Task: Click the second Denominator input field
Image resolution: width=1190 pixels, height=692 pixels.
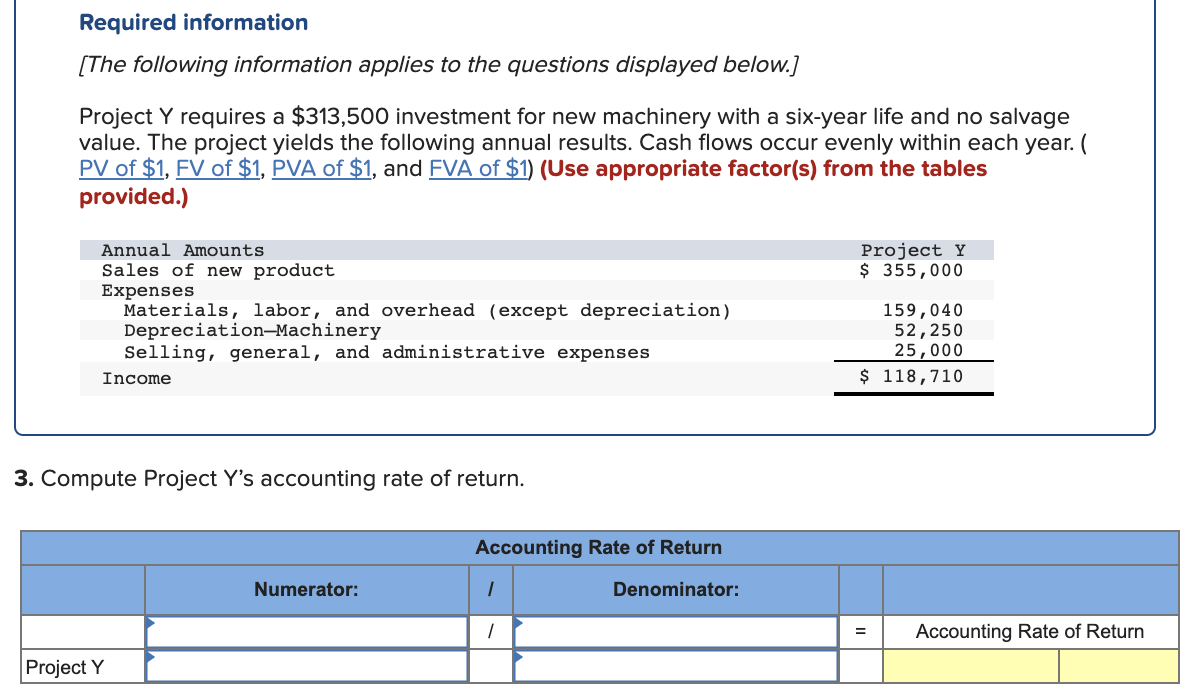Action: (x=675, y=665)
